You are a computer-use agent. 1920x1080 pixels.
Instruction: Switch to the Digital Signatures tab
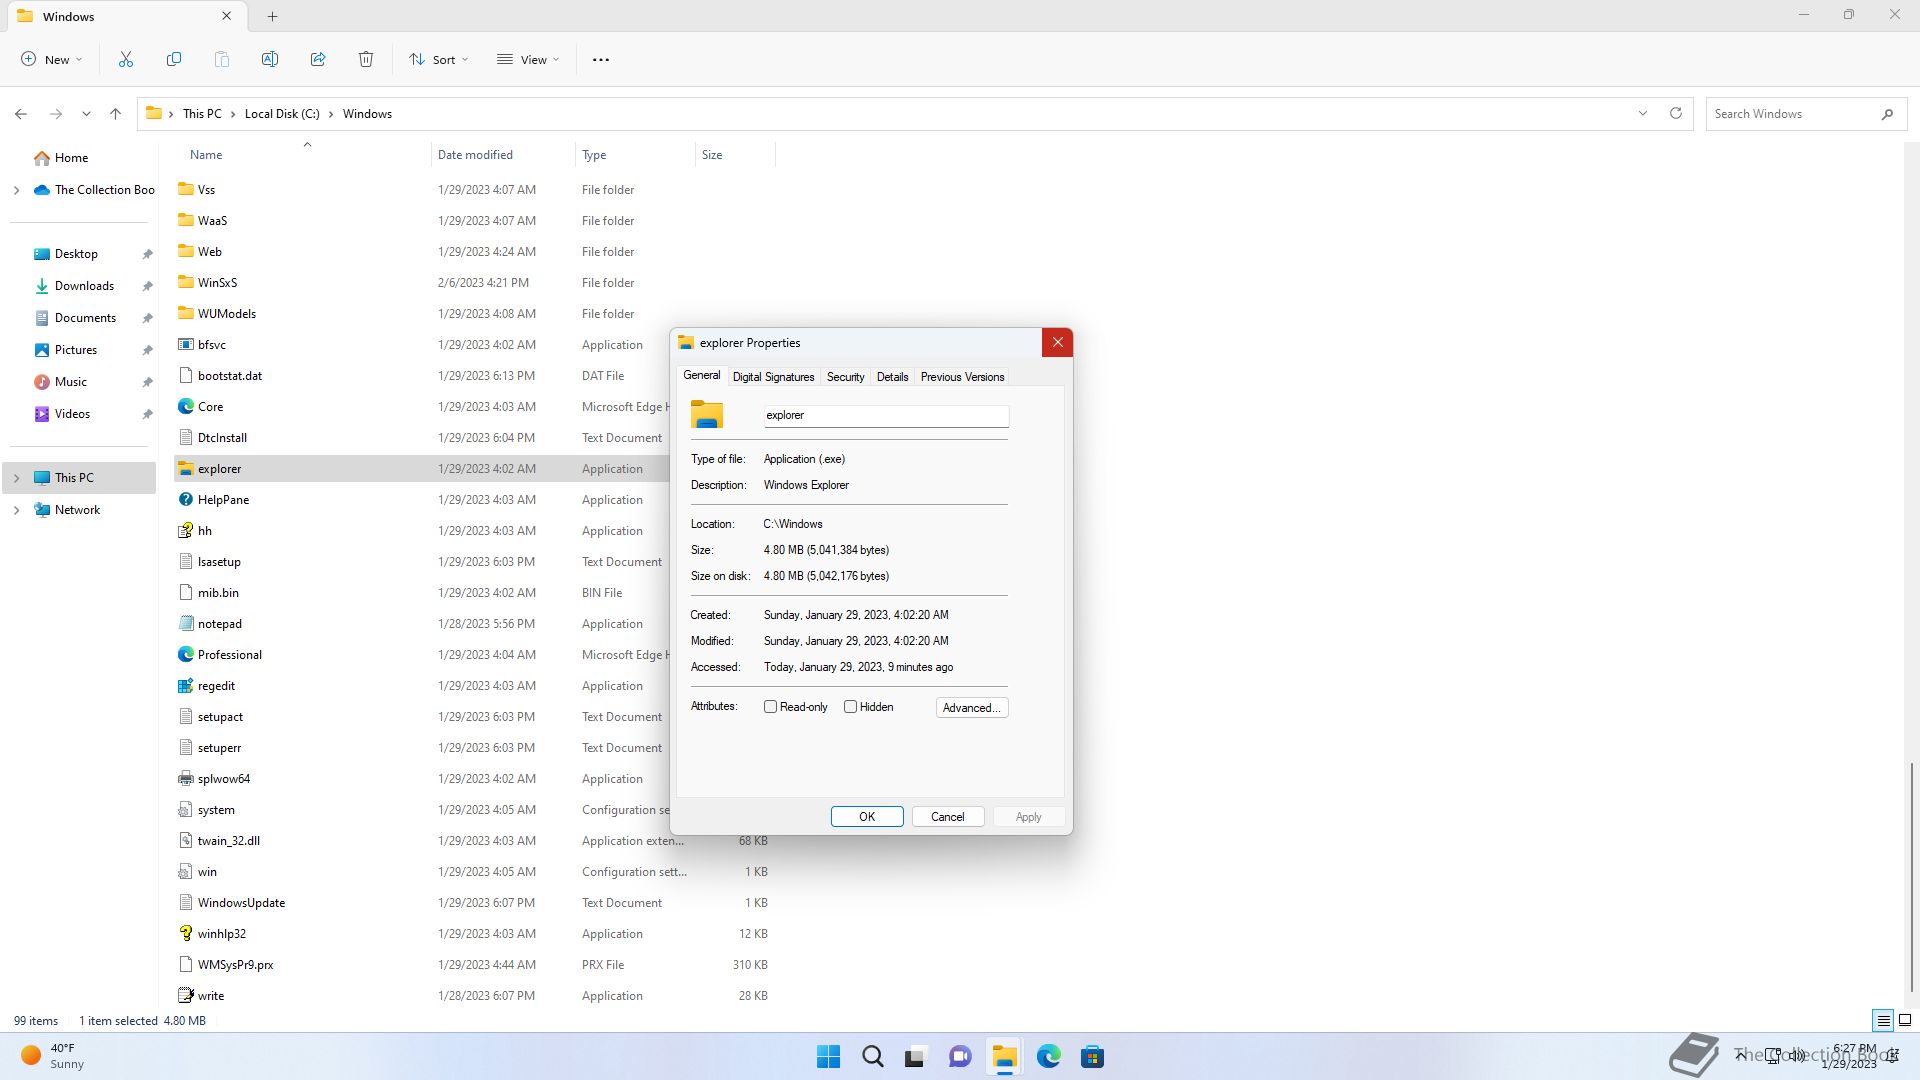pos(773,377)
